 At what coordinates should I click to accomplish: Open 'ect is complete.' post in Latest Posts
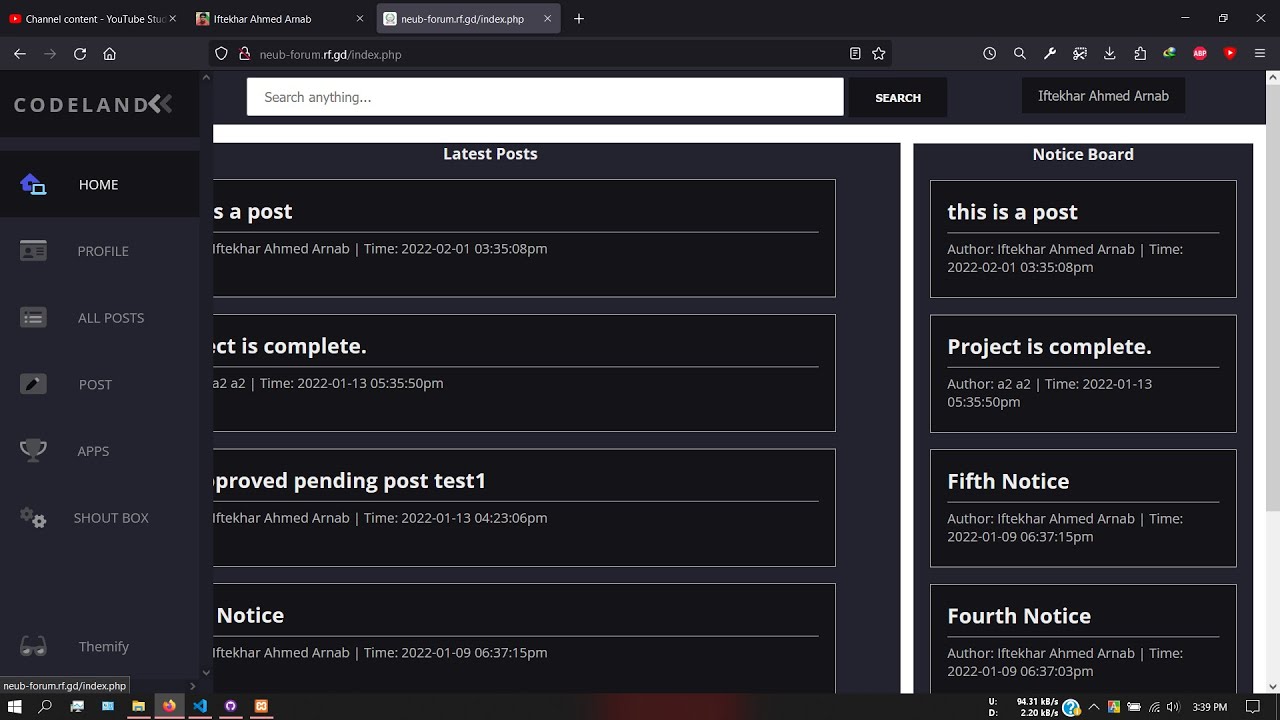pos(290,346)
